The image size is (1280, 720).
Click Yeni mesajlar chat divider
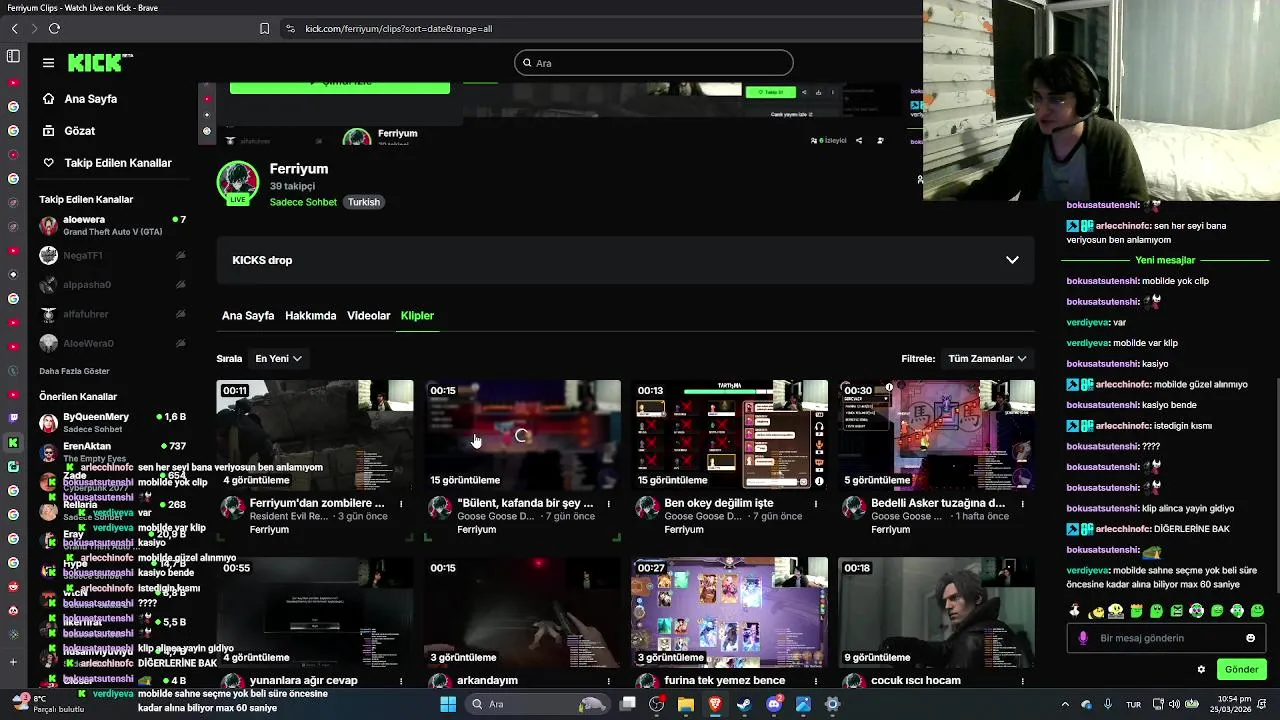(x=1165, y=261)
